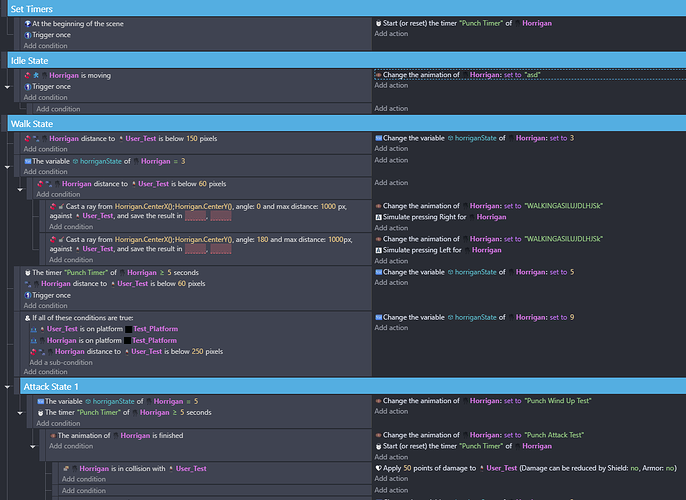Select the Attack State 1 group header
This screenshot has width=686, height=500.
(x=353, y=387)
